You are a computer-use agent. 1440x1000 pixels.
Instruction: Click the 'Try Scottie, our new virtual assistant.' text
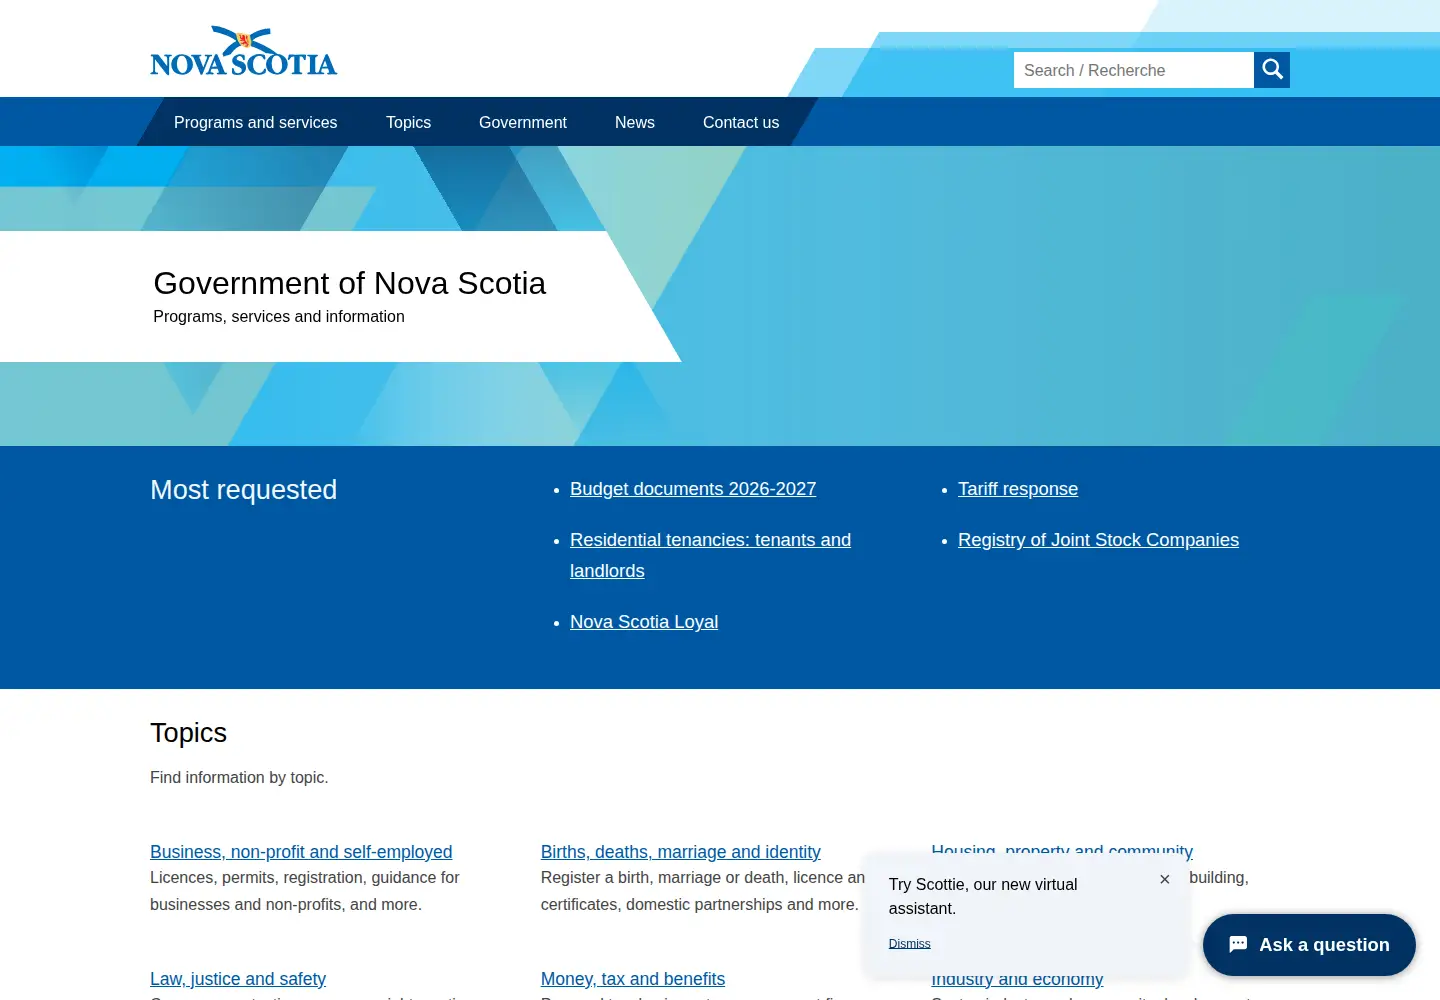983,897
